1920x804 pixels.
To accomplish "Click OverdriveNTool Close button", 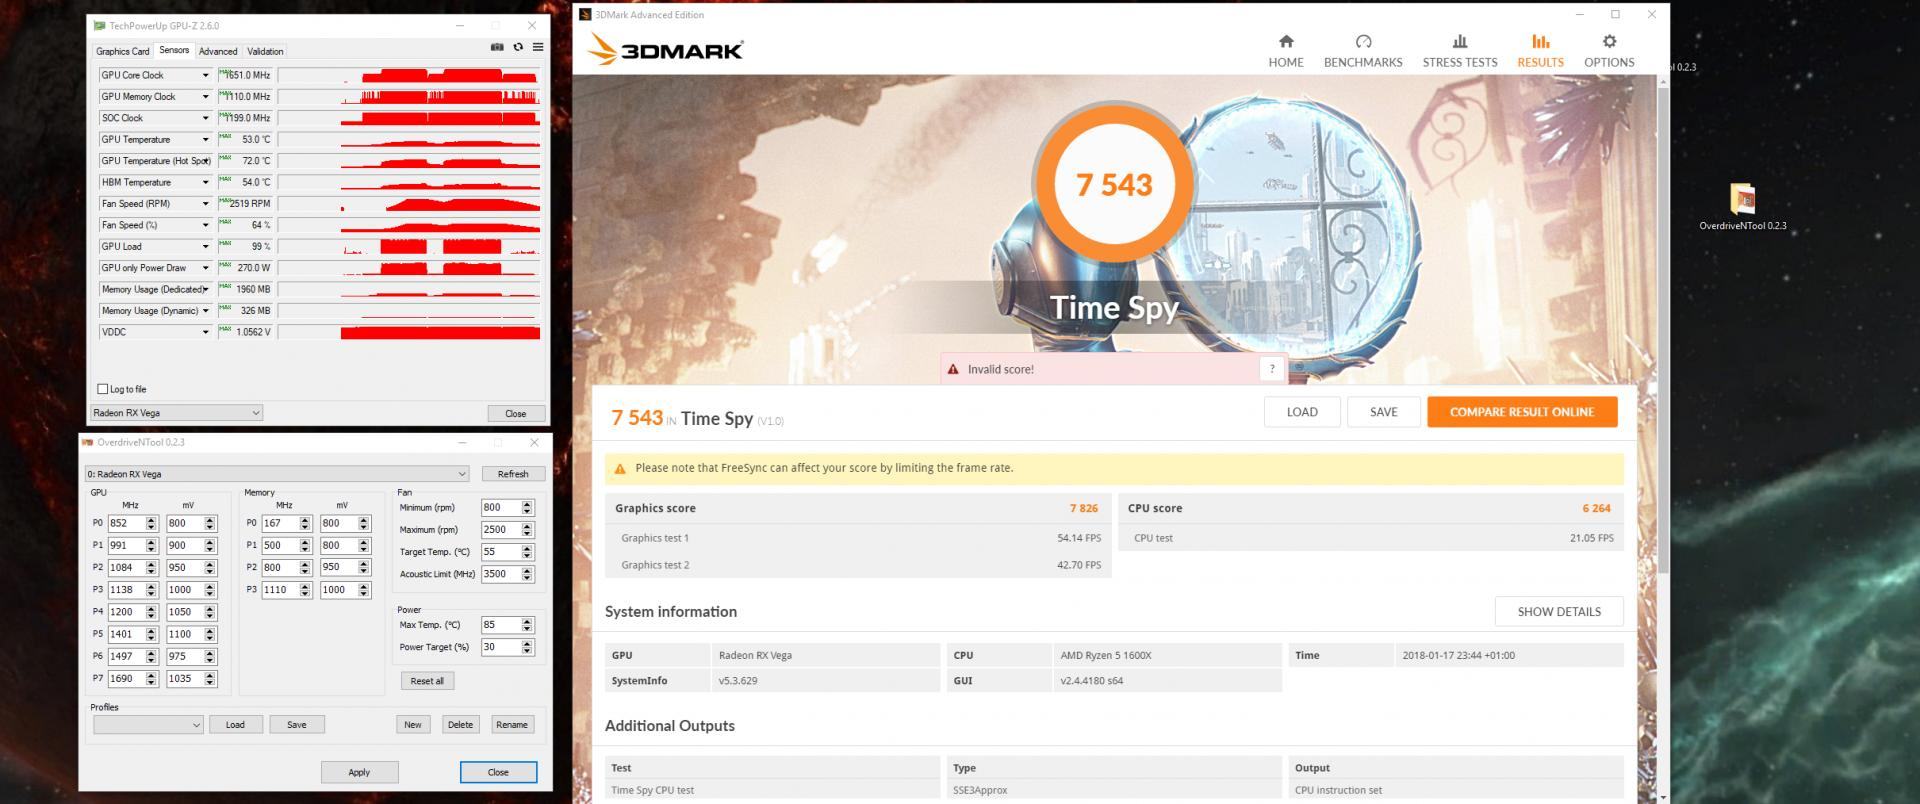I will [498, 772].
